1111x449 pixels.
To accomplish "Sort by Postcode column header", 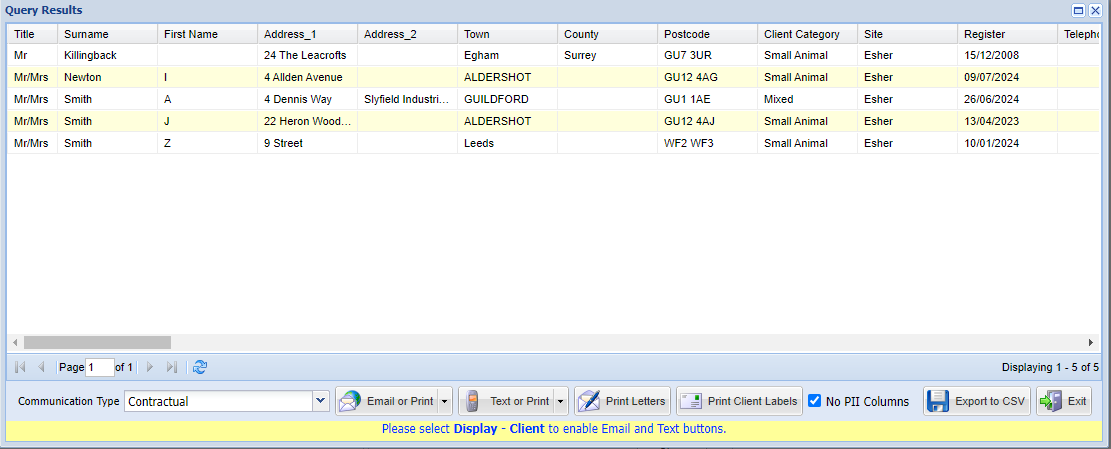I will [x=707, y=34].
